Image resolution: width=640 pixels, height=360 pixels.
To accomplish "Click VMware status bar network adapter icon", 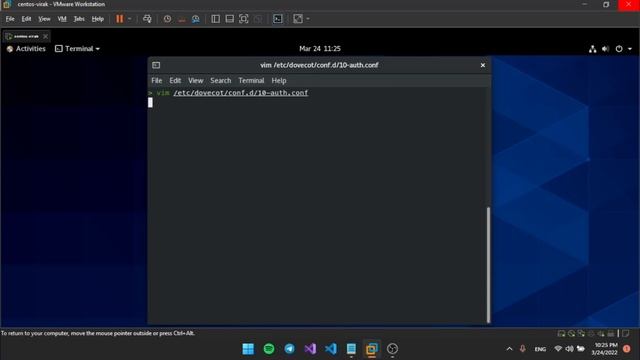I will [x=581, y=333].
